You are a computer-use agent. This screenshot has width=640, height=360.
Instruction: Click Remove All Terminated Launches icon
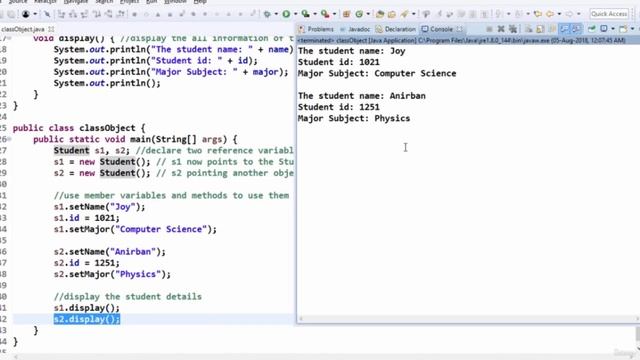pyautogui.click(x=513, y=29)
